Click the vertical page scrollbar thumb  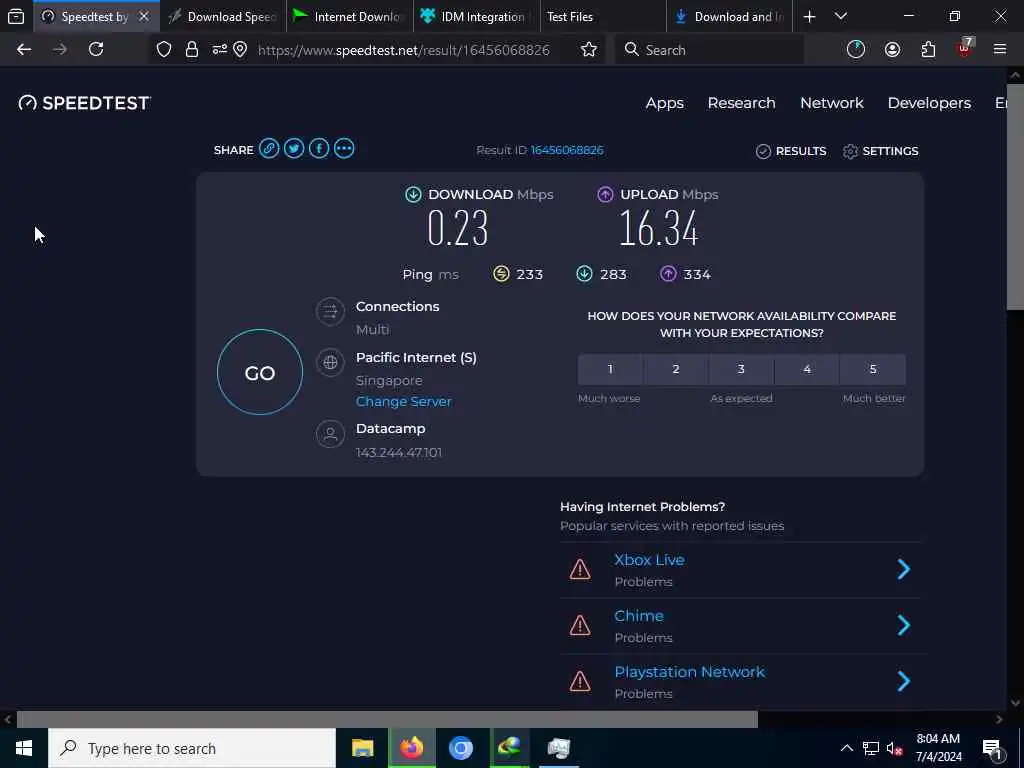click(x=1015, y=196)
